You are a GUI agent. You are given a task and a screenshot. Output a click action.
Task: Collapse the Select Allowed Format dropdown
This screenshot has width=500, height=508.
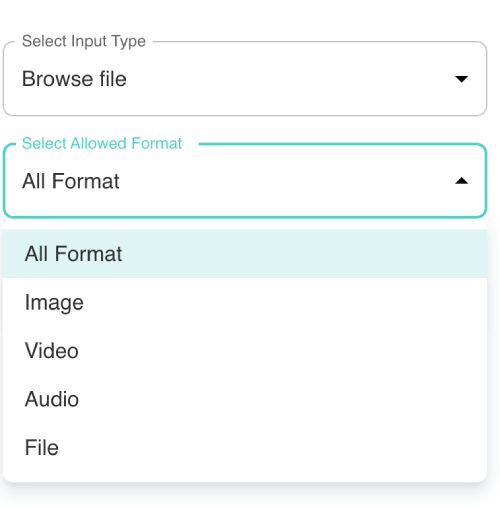(x=245, y=181)
